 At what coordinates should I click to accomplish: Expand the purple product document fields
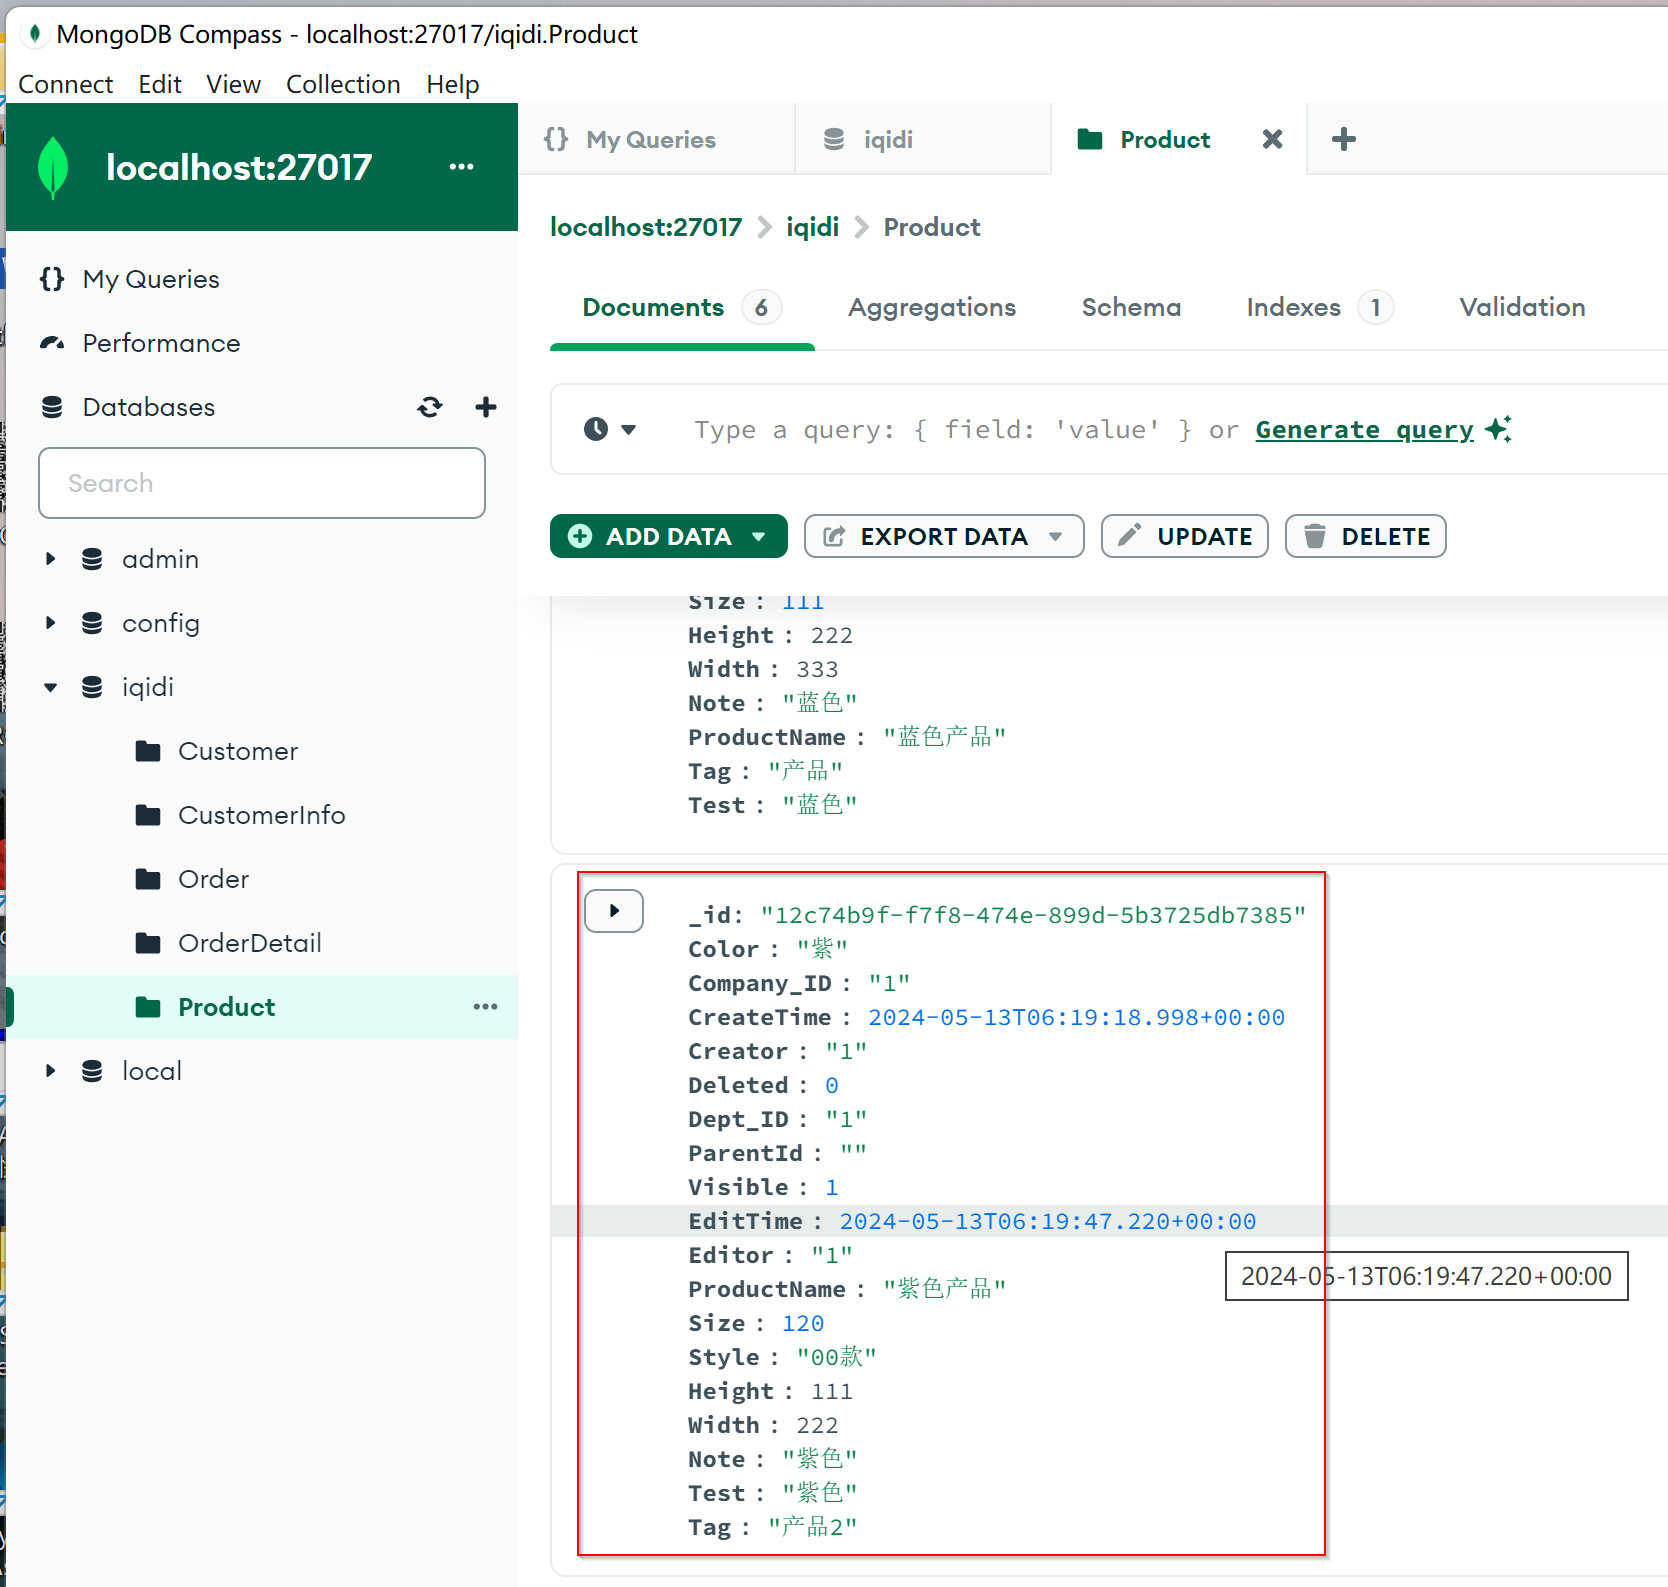click(614, 911)
